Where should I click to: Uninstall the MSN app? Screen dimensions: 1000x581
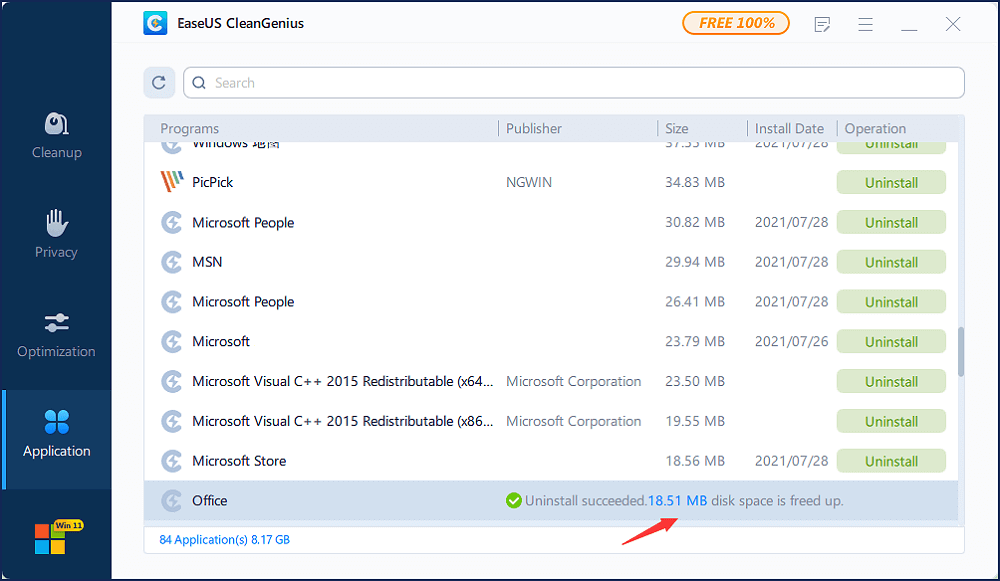tap(891, 262)
